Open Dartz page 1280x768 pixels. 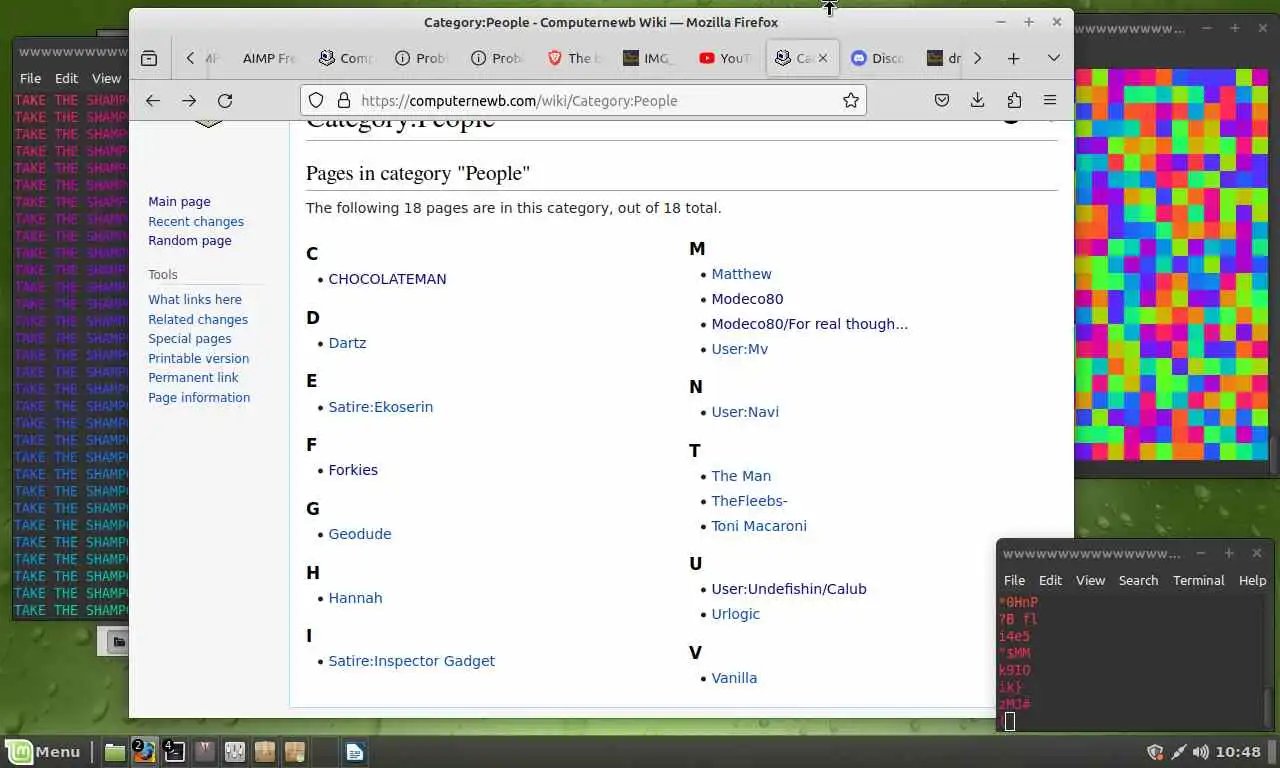347,343
